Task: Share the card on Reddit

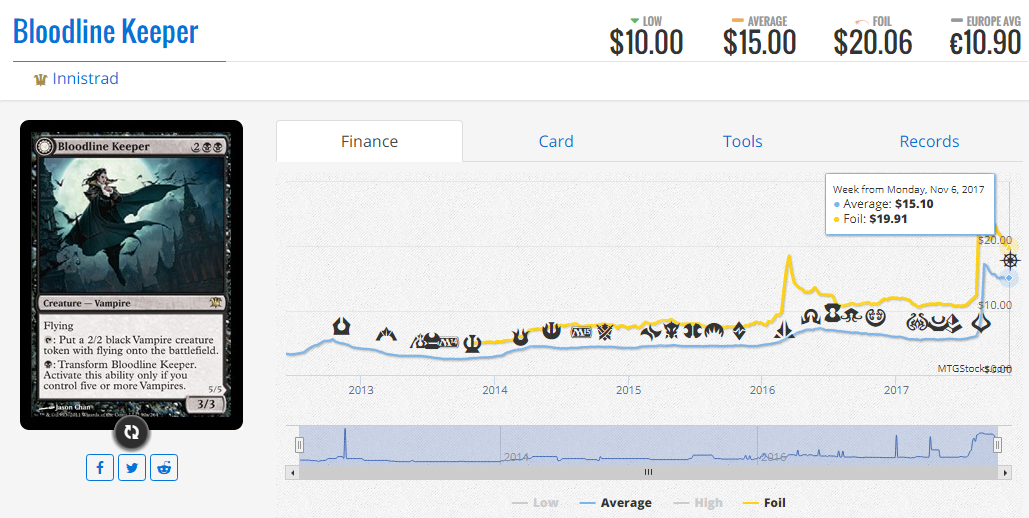Action: [x=164, y=467]
